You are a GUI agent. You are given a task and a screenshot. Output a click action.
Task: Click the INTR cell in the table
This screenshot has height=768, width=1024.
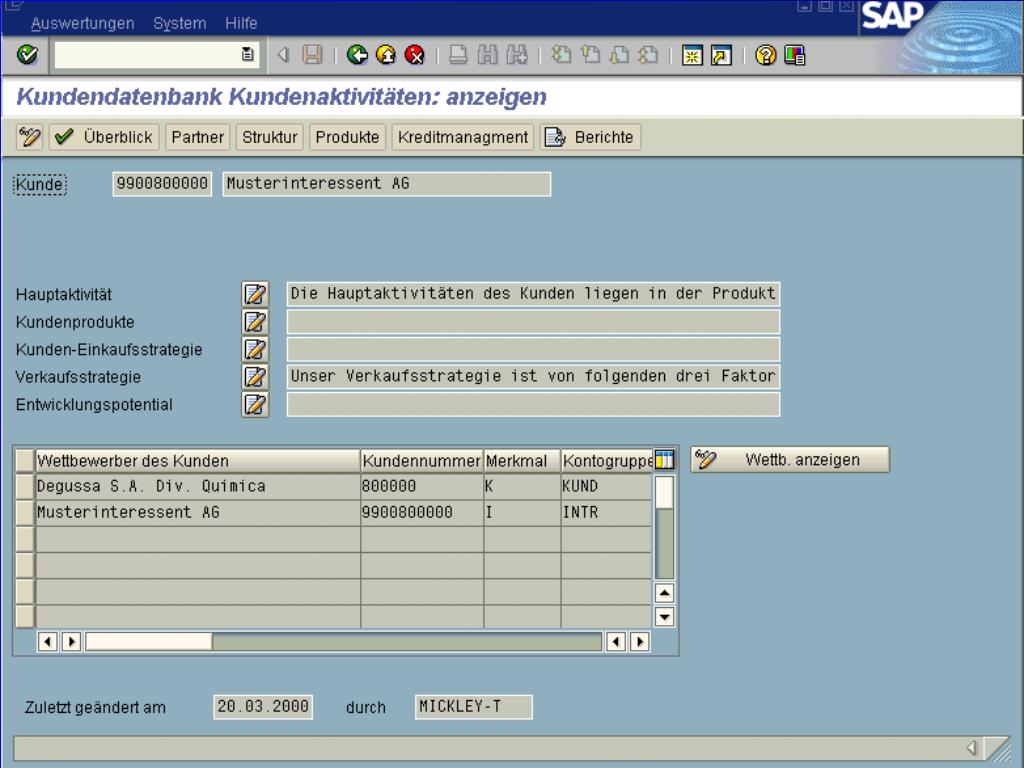[x=606, y=513]
